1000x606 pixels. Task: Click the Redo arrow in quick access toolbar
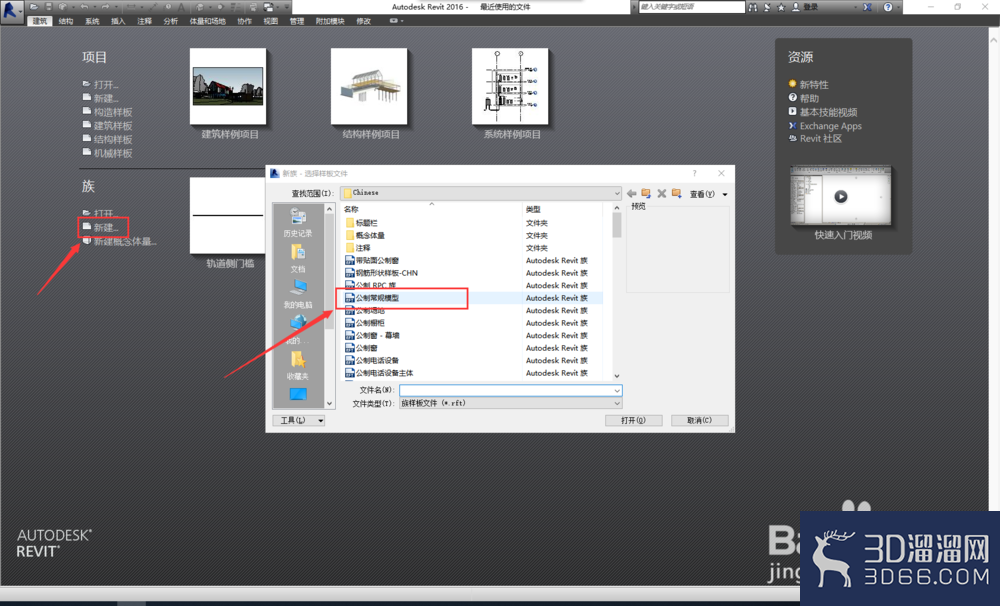pyautogui.click(x=106, y=7)
